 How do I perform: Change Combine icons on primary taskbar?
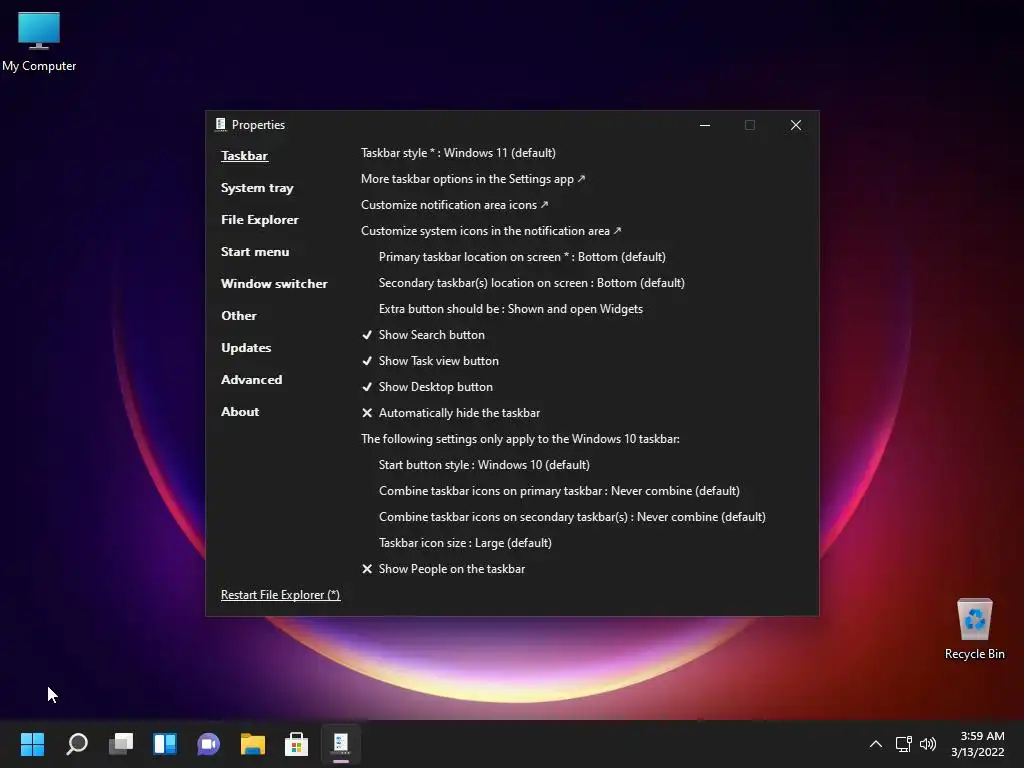[x=559, y=491]
